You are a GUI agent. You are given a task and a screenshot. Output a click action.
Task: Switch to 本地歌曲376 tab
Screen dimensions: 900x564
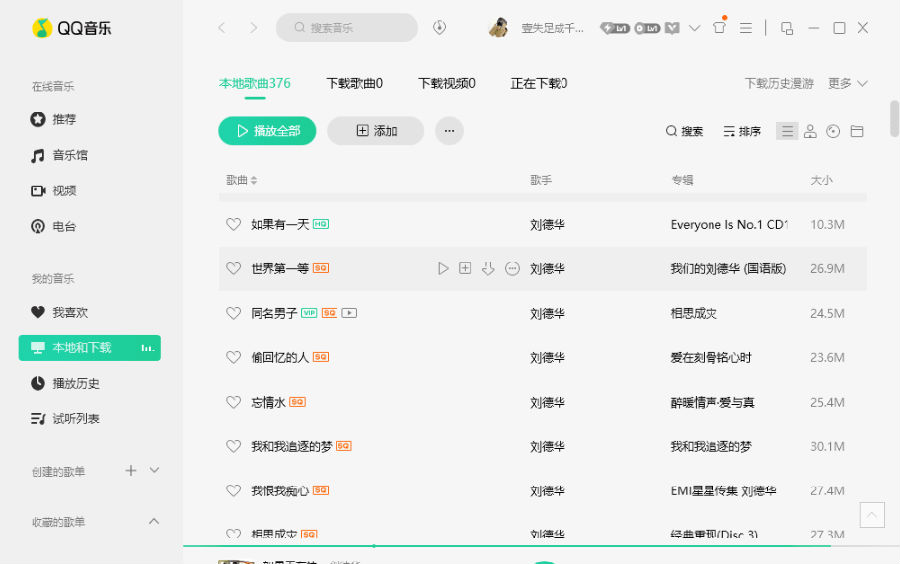pyautogui.click(x=255, y=83)
